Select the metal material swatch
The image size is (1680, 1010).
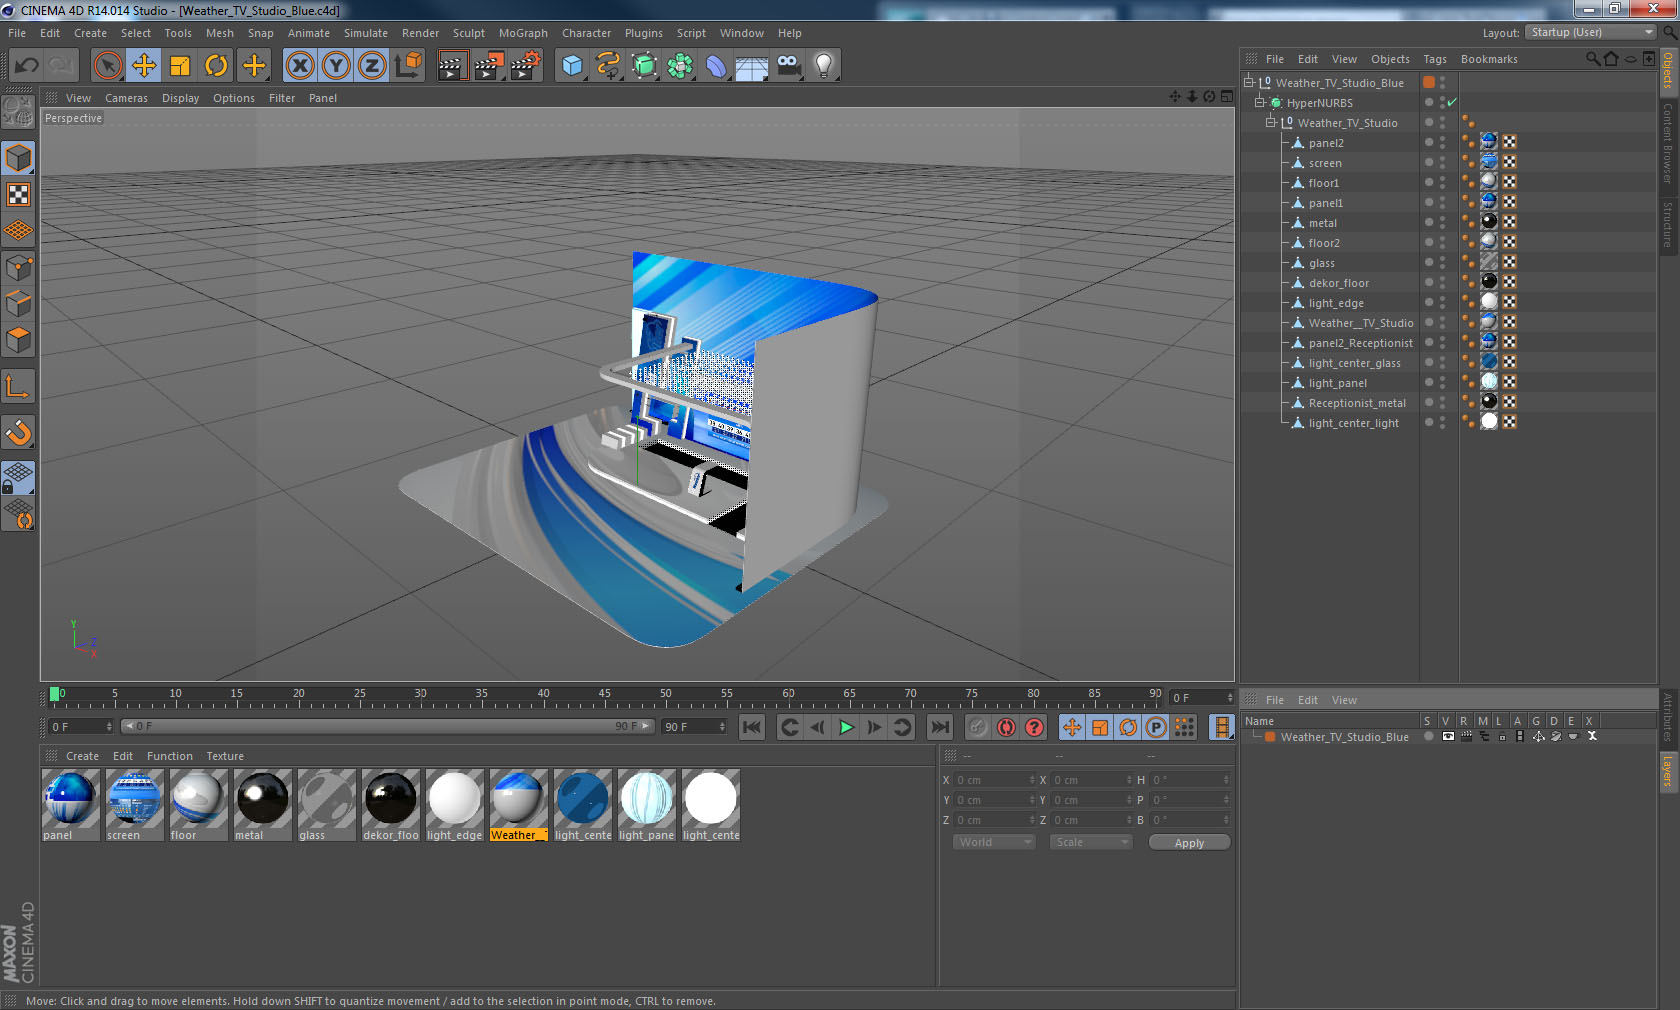click(x=263, y=805)
